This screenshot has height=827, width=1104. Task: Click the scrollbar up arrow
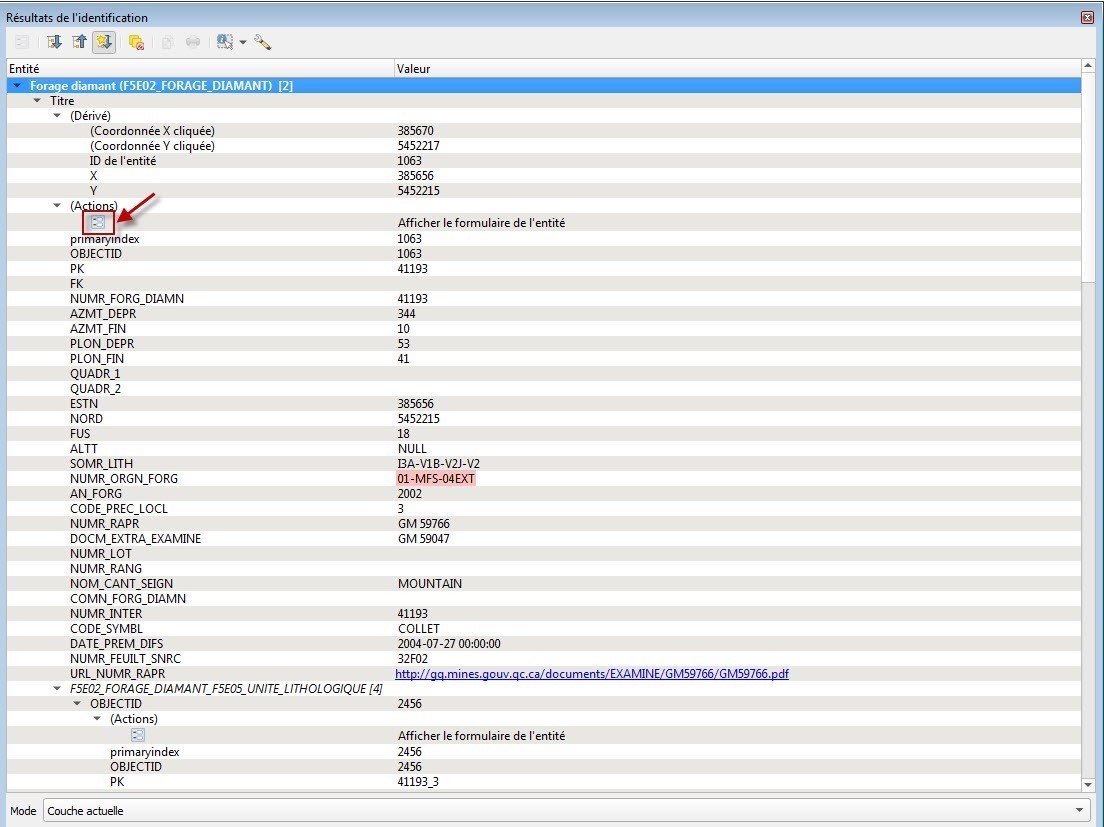coord(1088,66)
